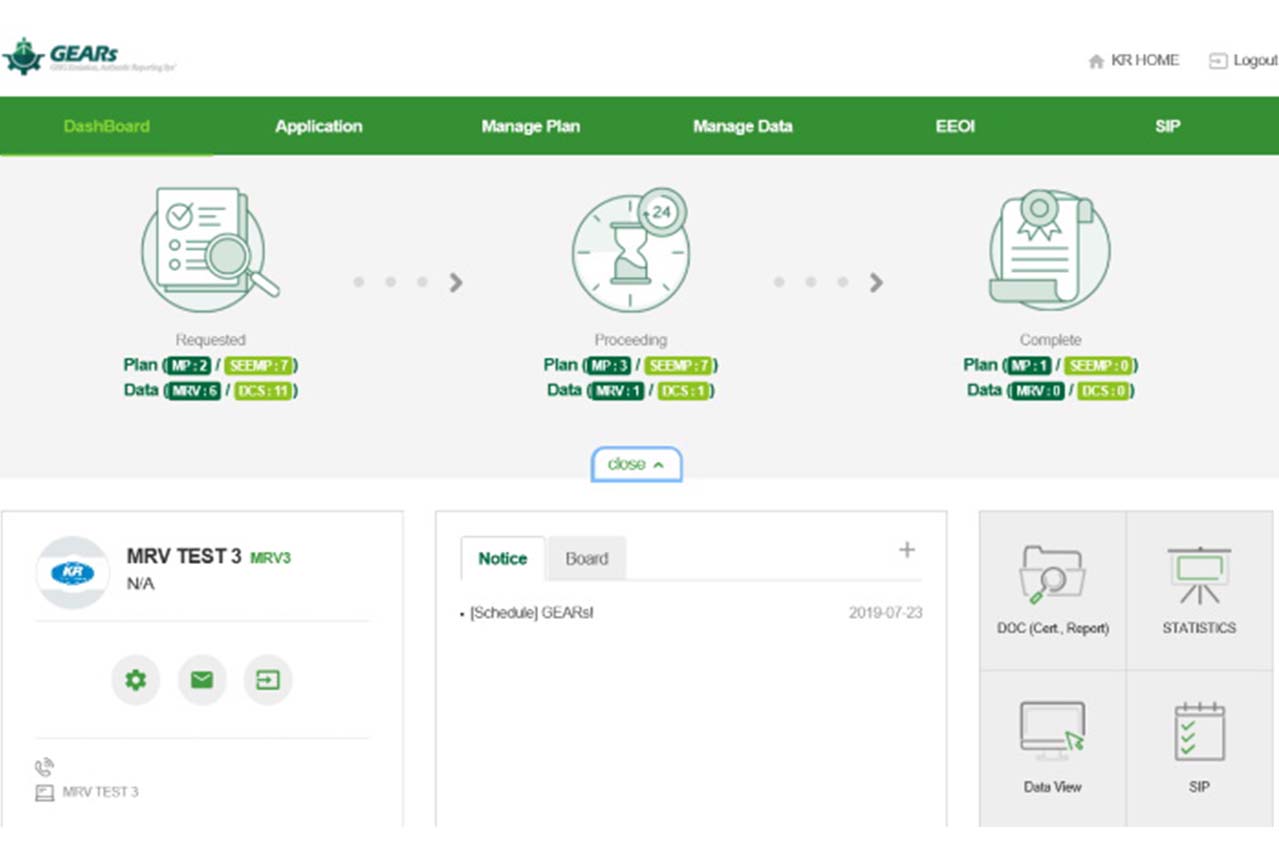The width and height of the screenshot is (1279, 851).
Task: Click the Proceeding hourglass clock icon
Action: (x=630, y=249)
